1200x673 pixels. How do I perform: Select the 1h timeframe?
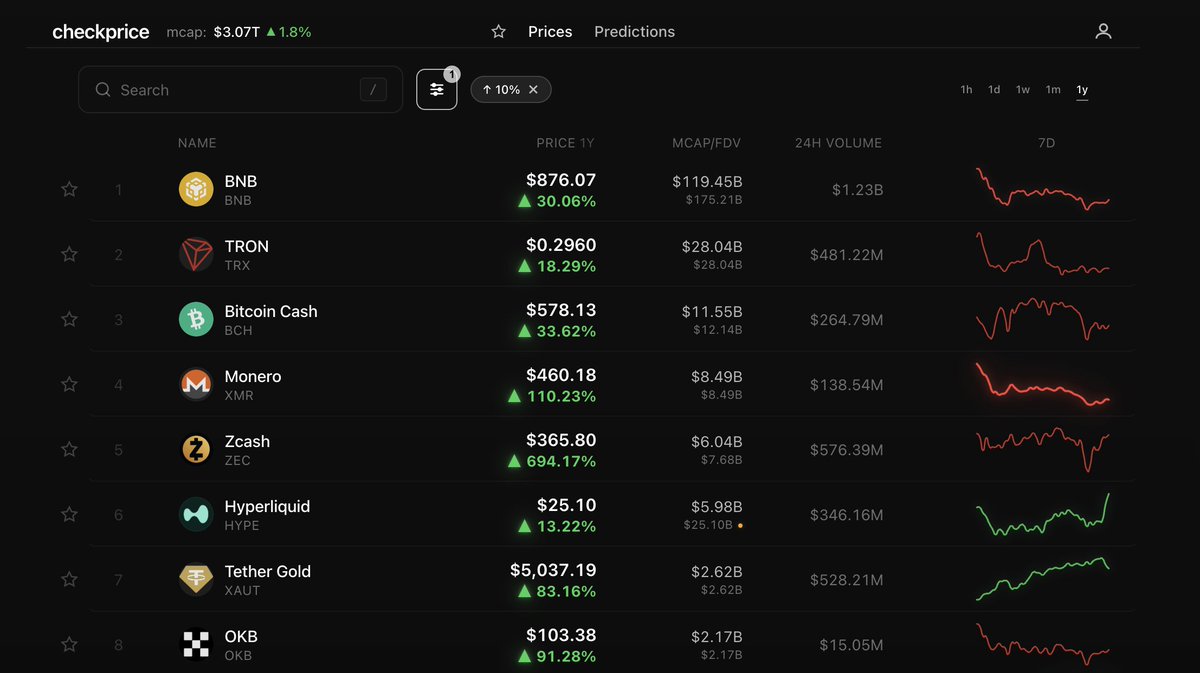(965, 89)
